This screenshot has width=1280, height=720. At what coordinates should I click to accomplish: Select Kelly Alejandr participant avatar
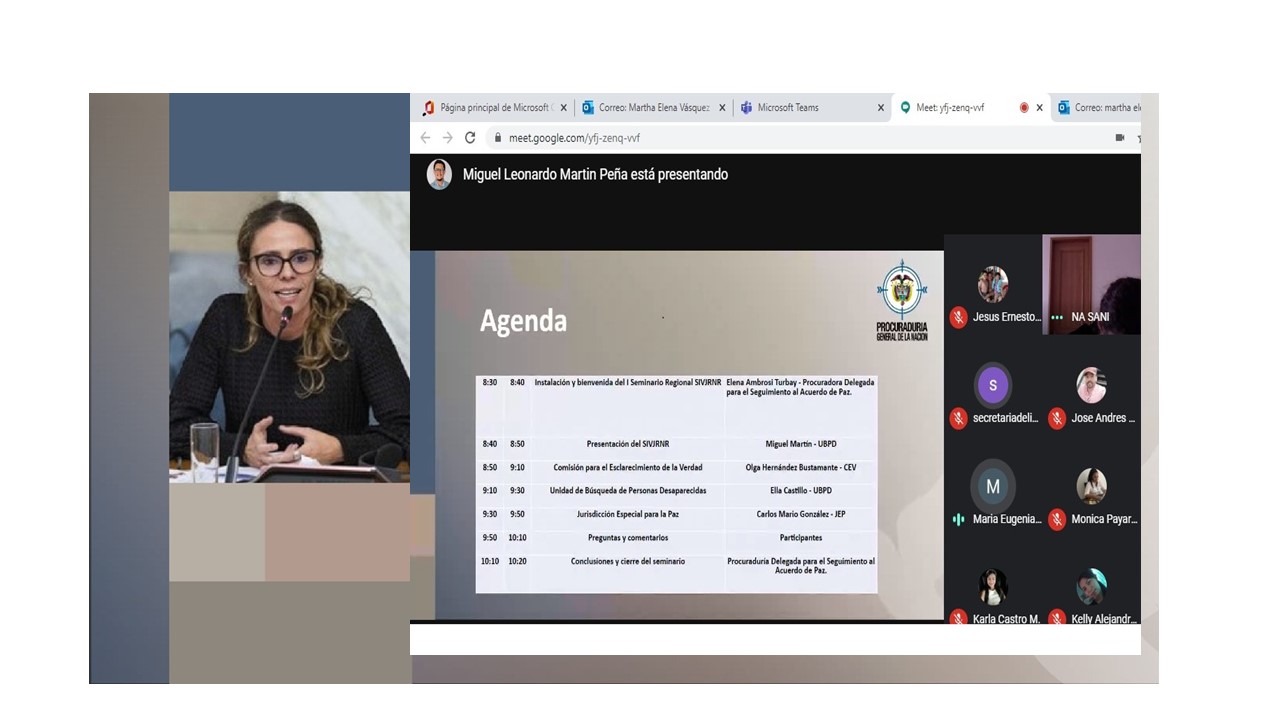click(x=1091, y=587)
